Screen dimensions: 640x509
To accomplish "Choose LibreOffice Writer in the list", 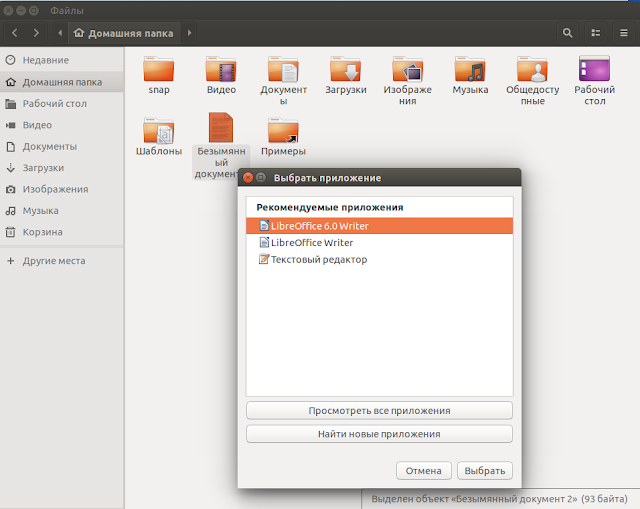I will (379, 242).
